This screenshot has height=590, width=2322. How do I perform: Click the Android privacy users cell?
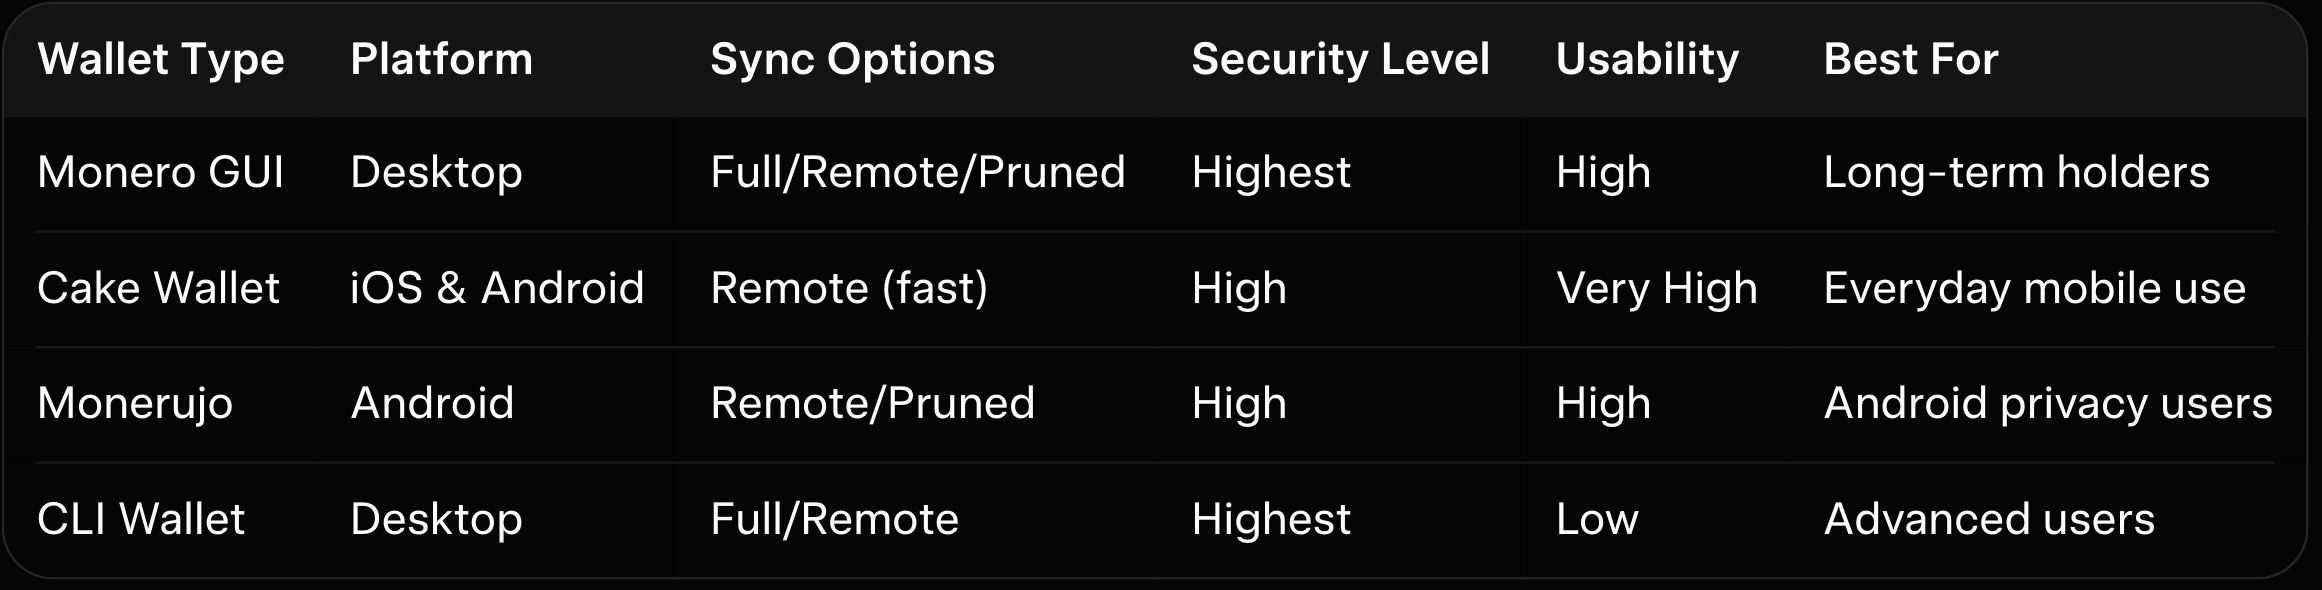[x=2047, y=404]
